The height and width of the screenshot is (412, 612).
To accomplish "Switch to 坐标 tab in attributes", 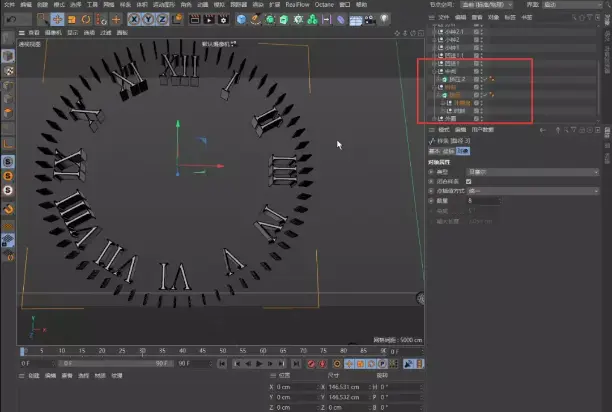I will point(448,151).
